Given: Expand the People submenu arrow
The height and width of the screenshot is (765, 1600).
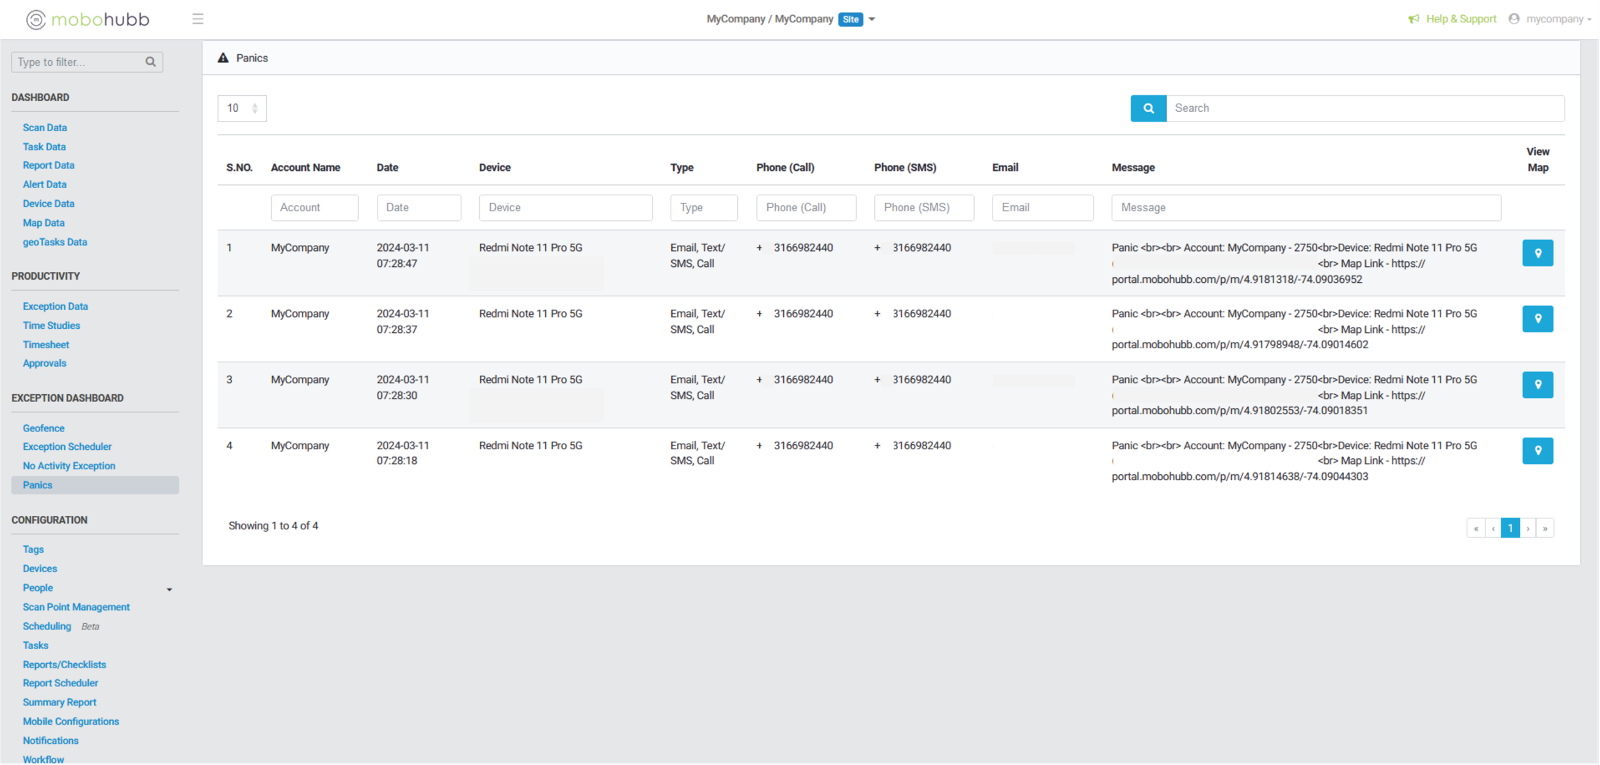Looking at the screenshot, I should click(169, 589).
